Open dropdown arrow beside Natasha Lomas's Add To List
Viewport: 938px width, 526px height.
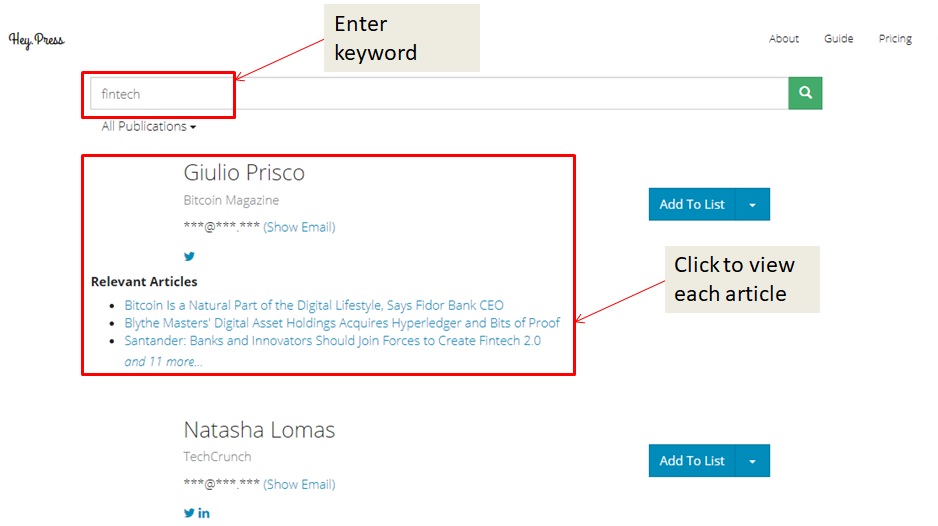[752, 461]
